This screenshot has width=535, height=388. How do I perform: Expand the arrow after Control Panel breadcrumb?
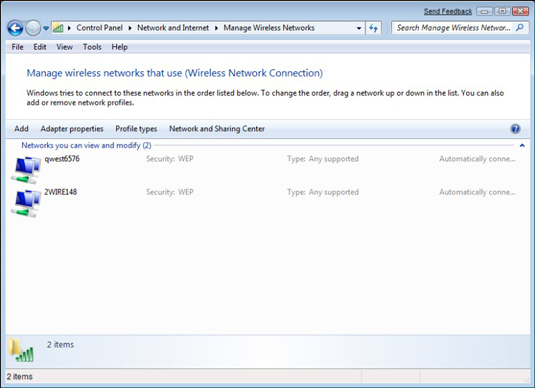pos(130,28)
